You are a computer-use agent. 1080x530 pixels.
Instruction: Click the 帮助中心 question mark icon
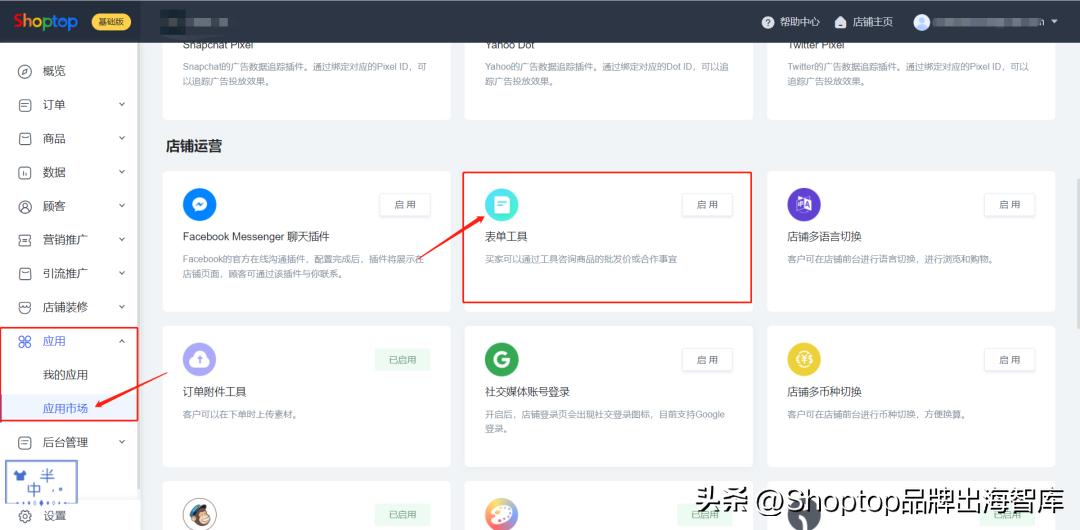tap(768, 22)
